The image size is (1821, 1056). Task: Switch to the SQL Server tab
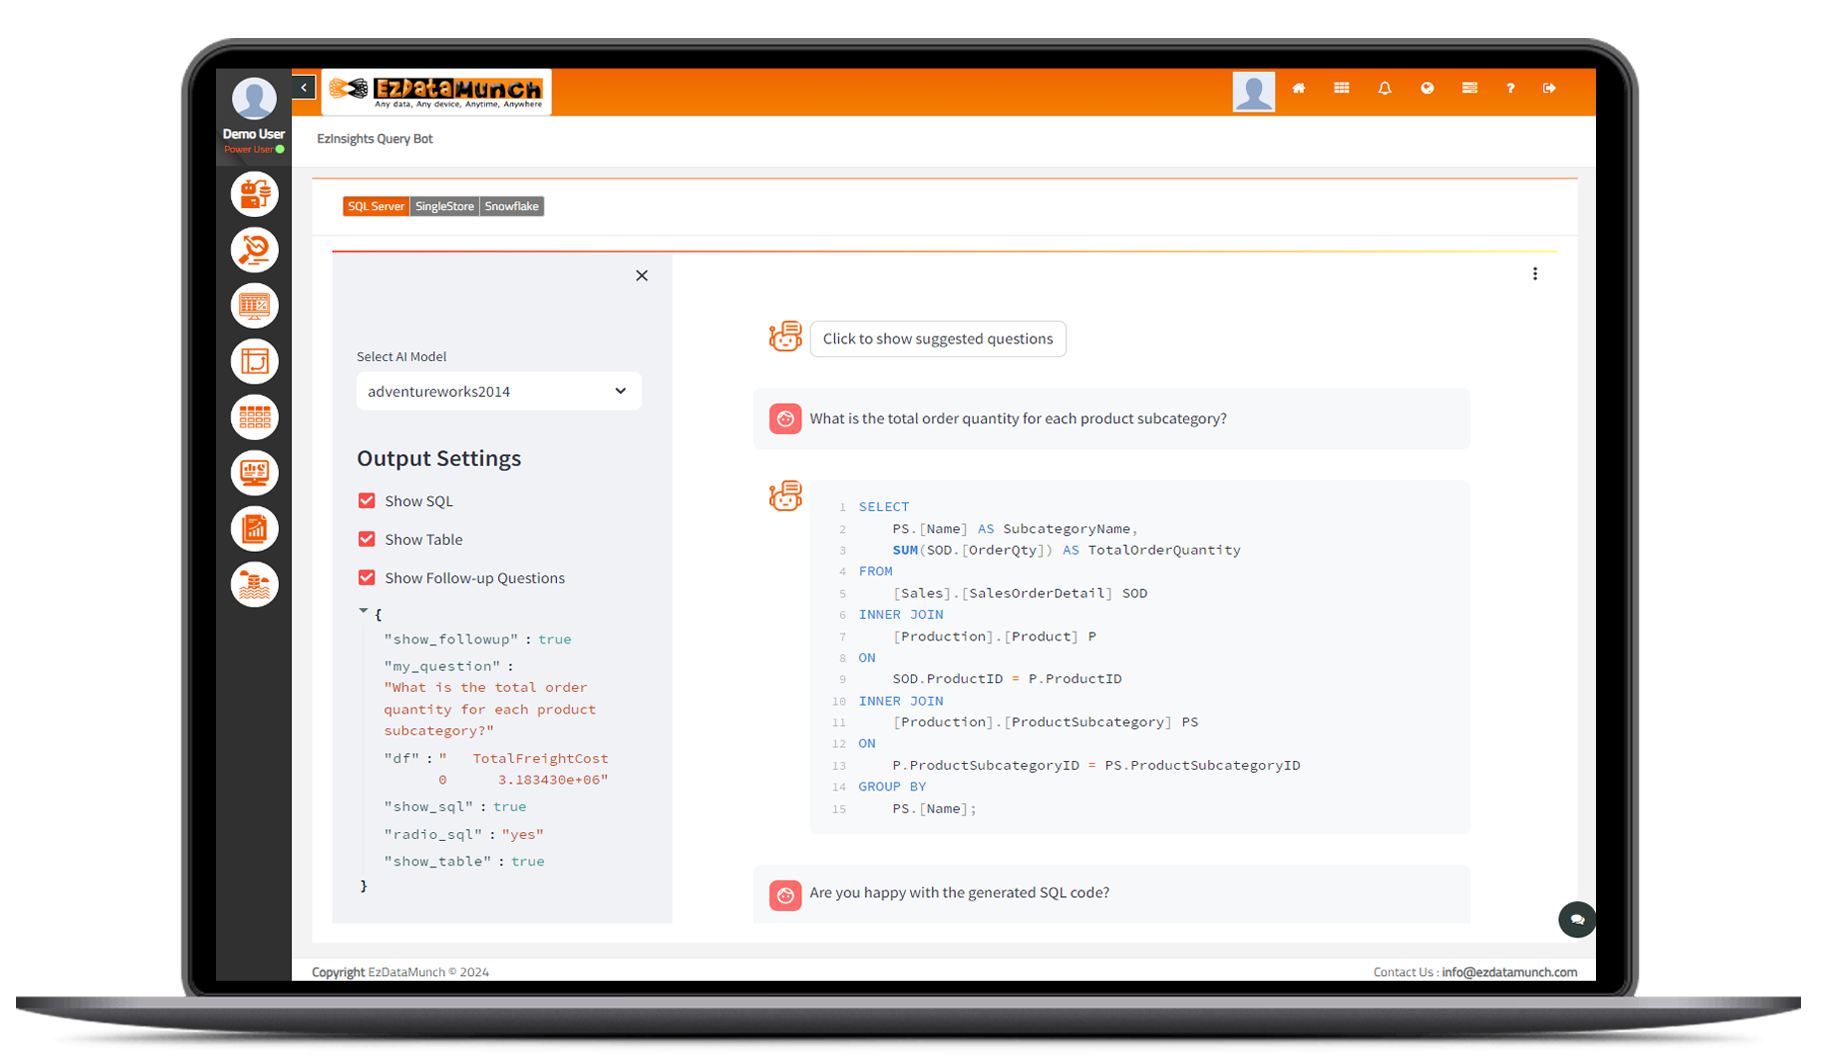coord(376,206)
